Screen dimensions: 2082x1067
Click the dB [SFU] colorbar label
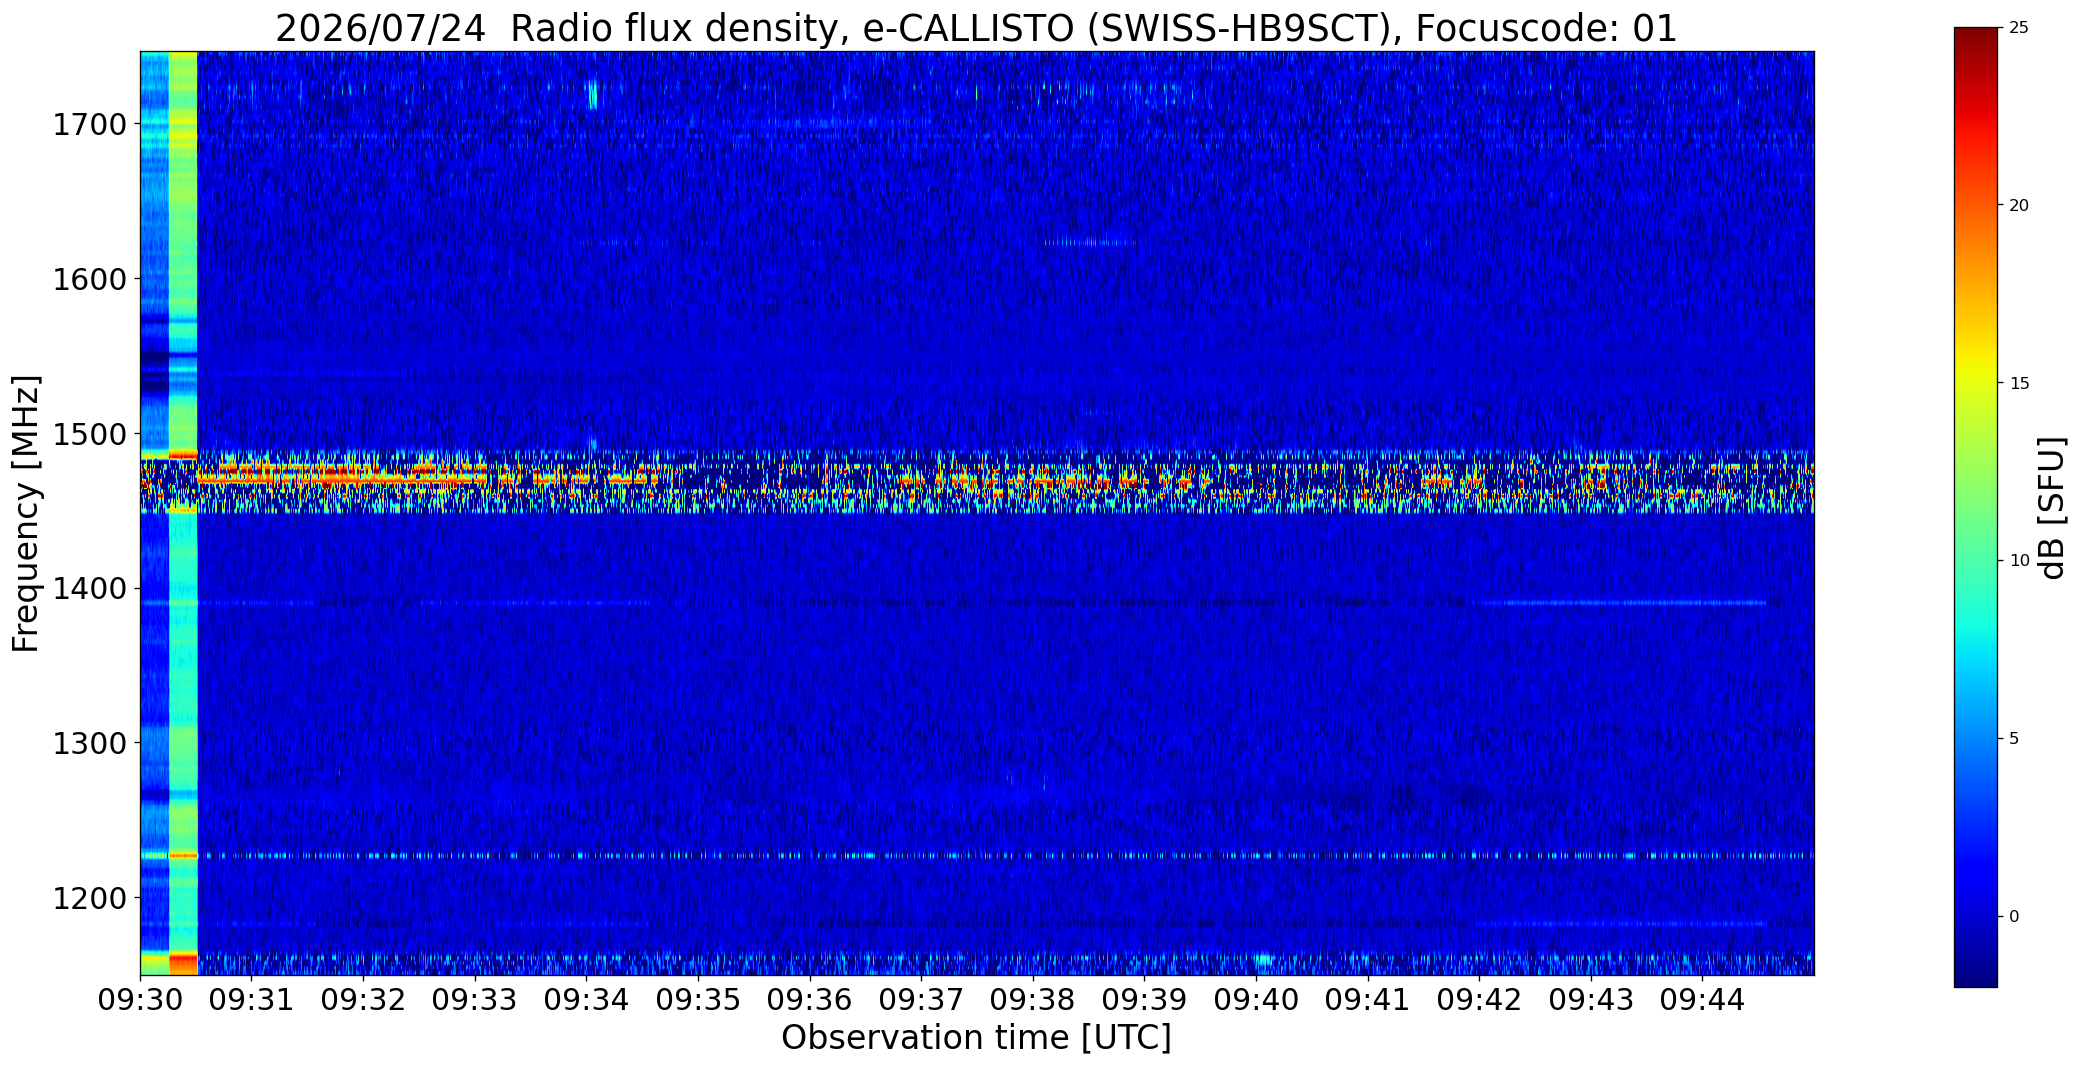[x=2052, y=508]
